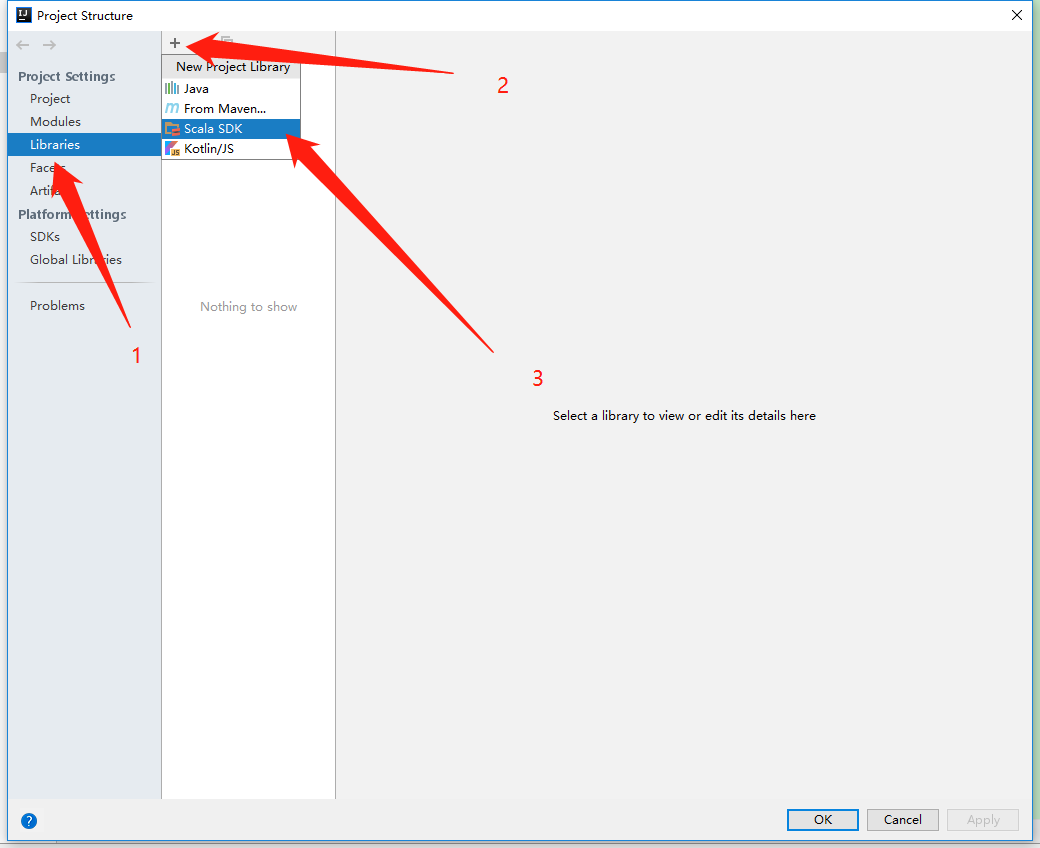
Task: Open Project settings page
Action: pyautogui.click(x=50, y=99)
